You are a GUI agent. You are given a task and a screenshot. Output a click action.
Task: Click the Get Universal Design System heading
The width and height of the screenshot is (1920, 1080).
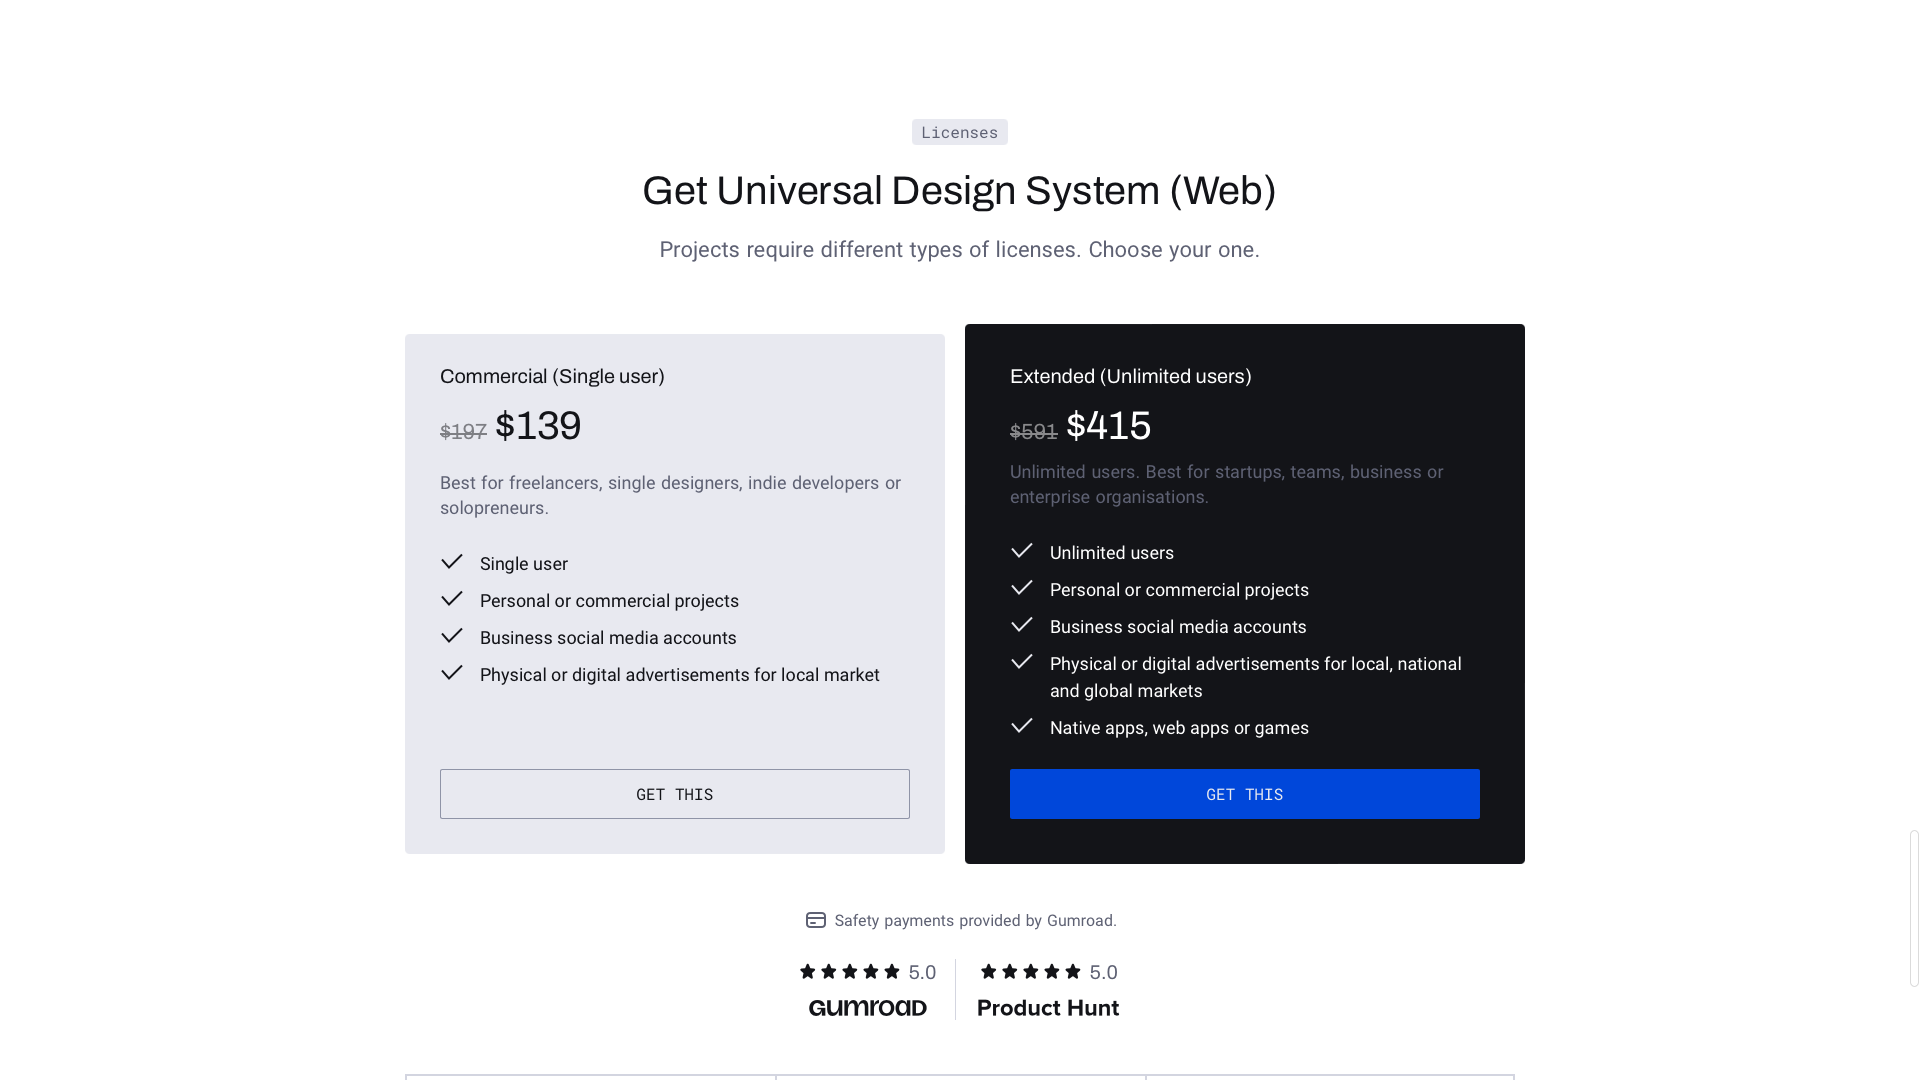[x=959, y=191]
